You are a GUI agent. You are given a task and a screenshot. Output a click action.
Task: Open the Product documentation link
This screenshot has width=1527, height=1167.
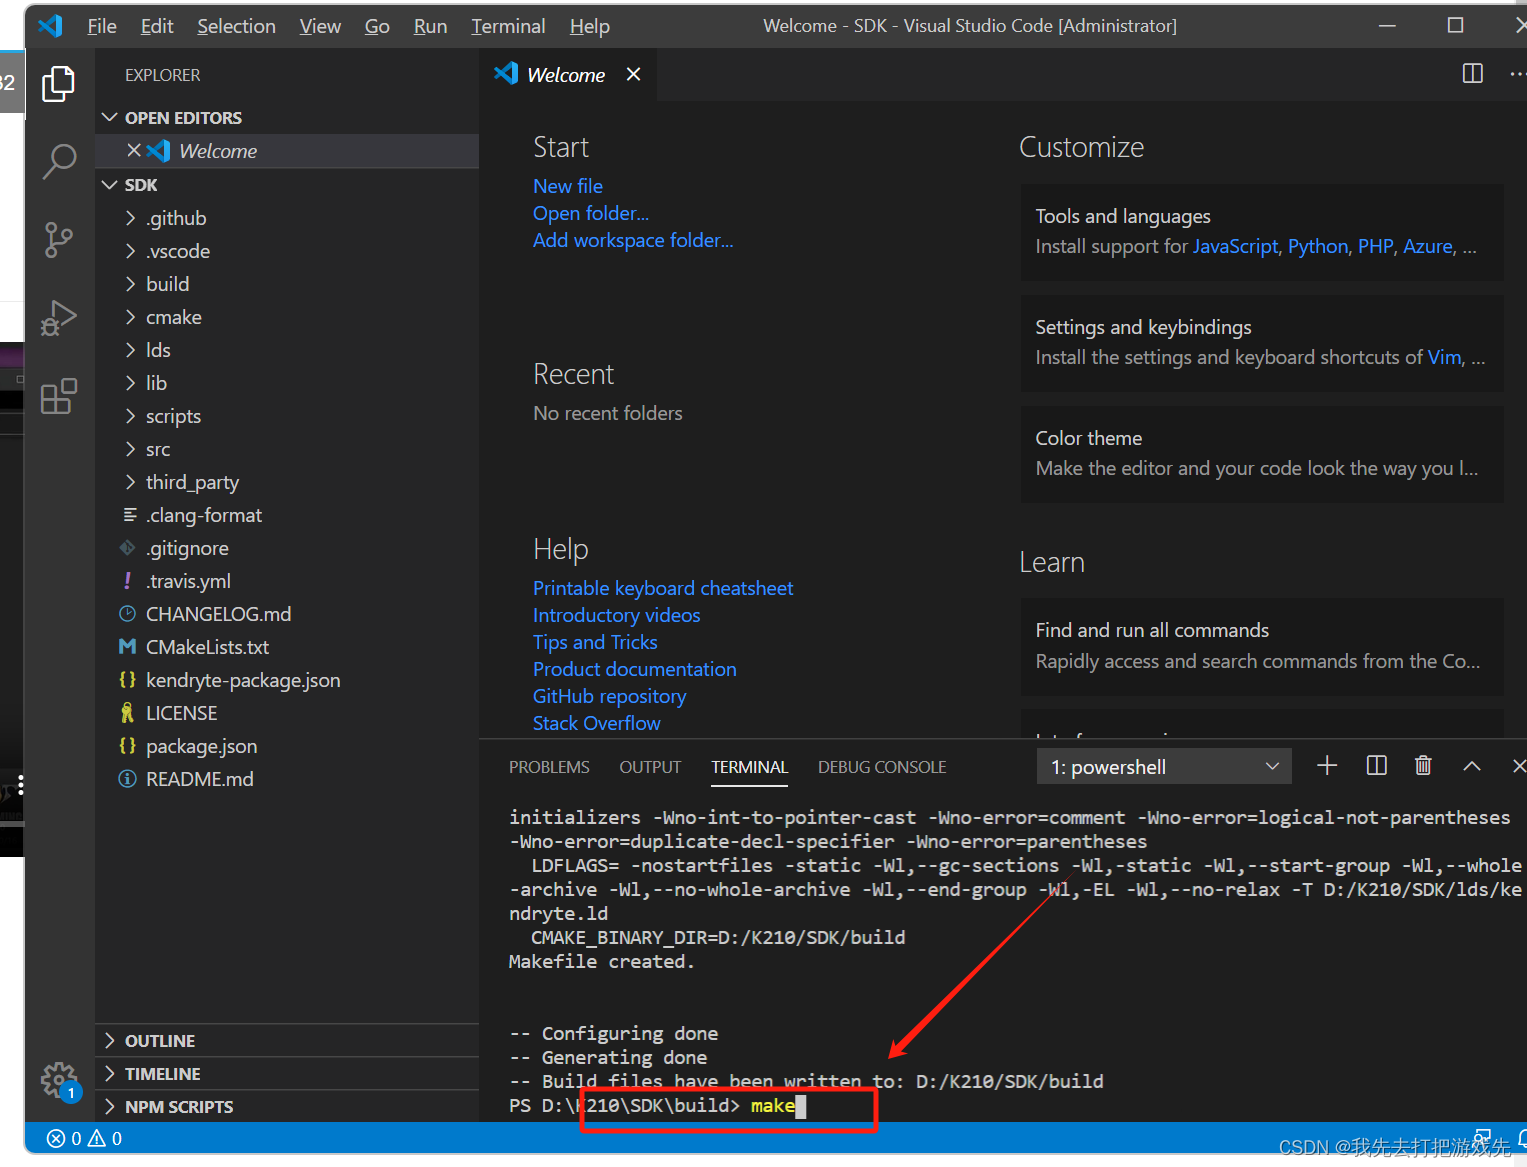(x=635, y=669)
